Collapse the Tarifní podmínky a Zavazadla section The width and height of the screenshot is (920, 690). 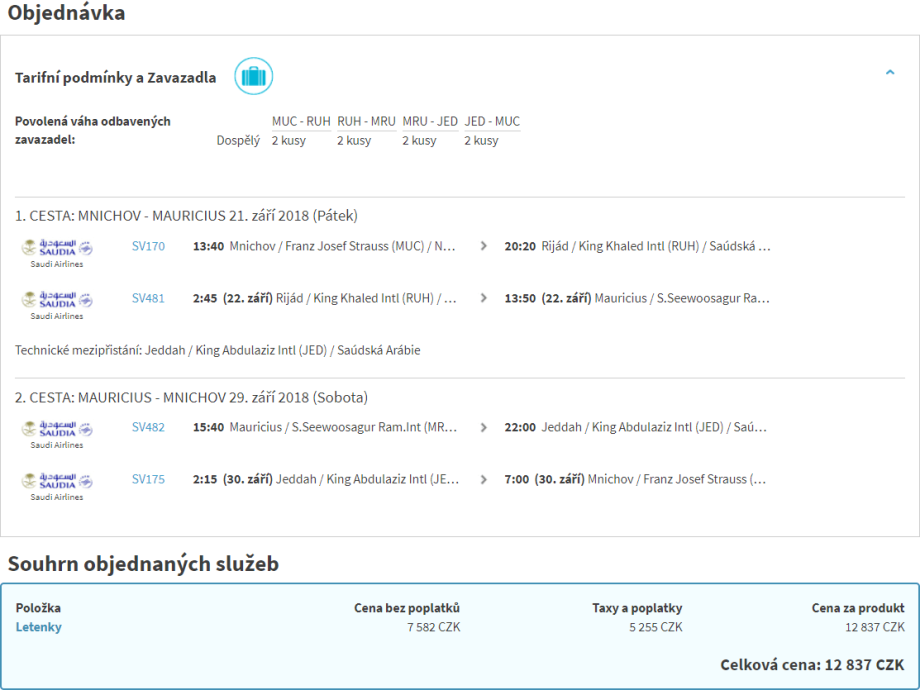click(x=890, y=73)
